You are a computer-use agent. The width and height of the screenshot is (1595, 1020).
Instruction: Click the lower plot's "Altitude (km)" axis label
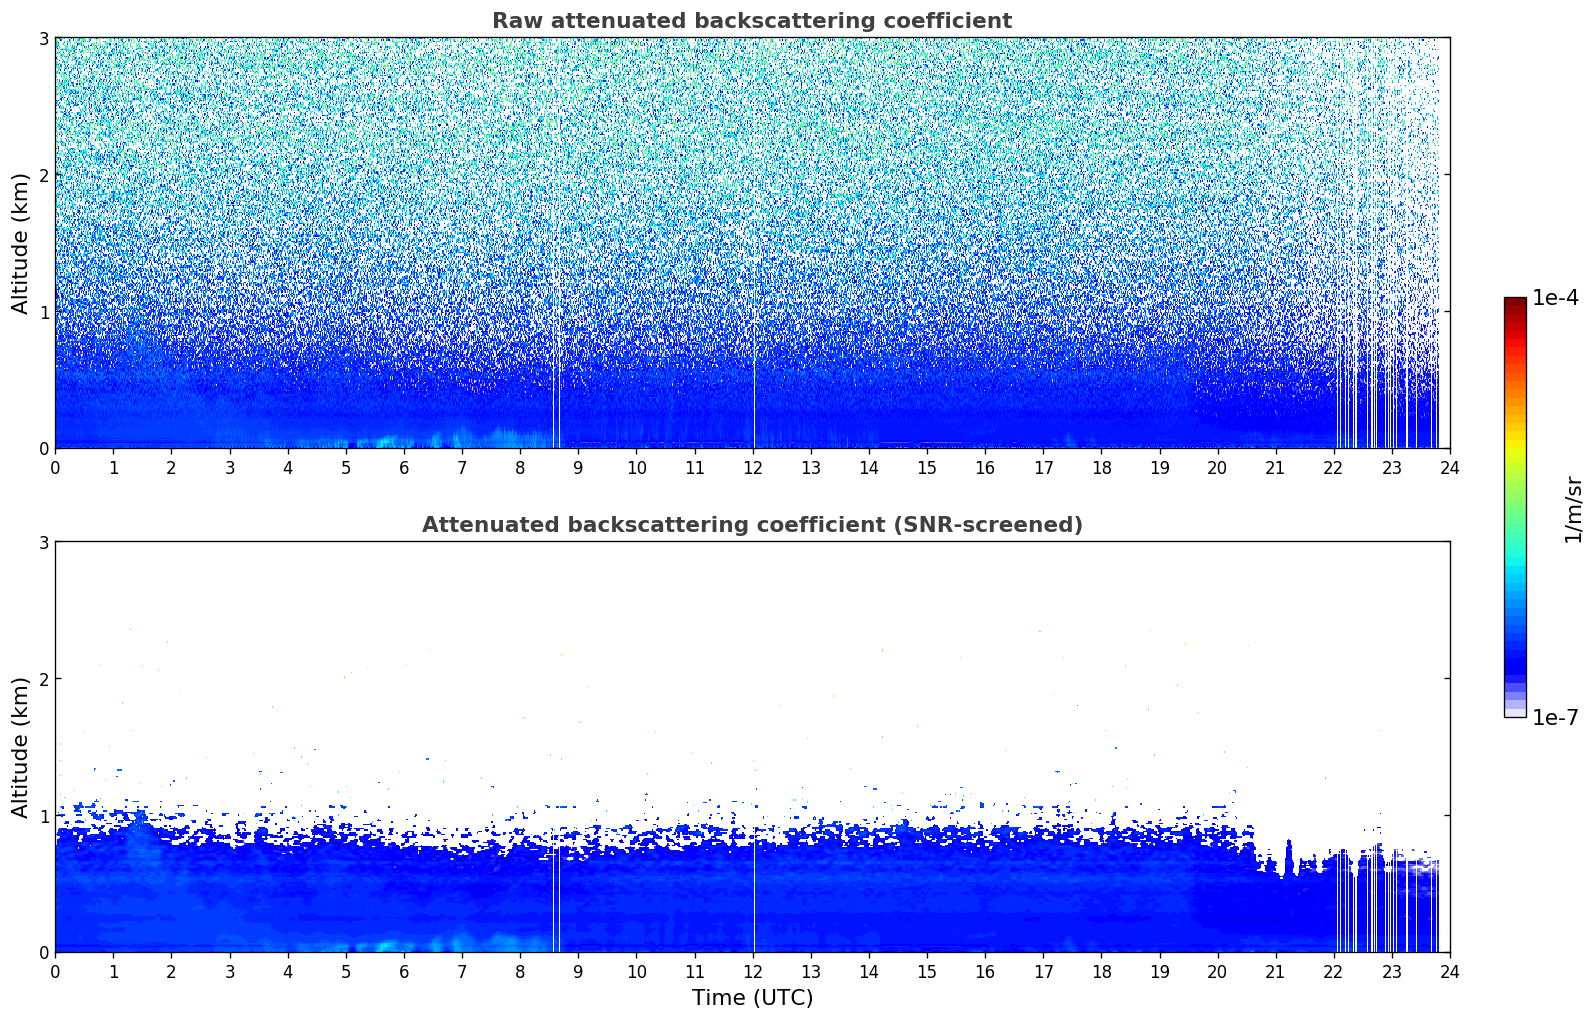(x=20, y=747)
